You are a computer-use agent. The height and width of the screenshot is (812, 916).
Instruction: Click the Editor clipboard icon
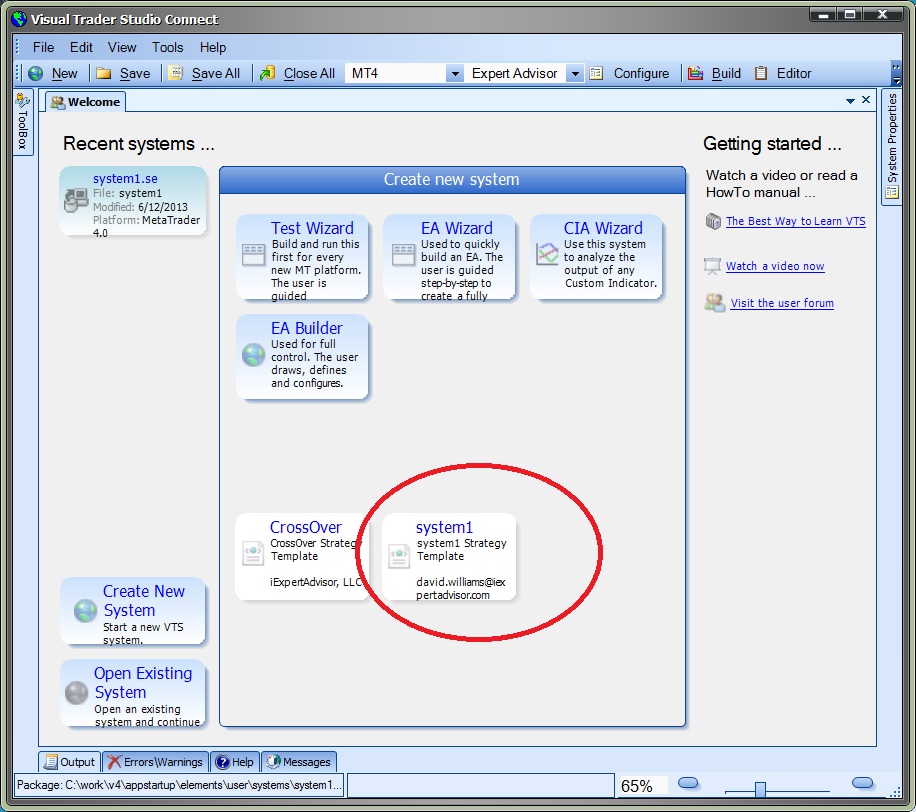pos(761,73)
